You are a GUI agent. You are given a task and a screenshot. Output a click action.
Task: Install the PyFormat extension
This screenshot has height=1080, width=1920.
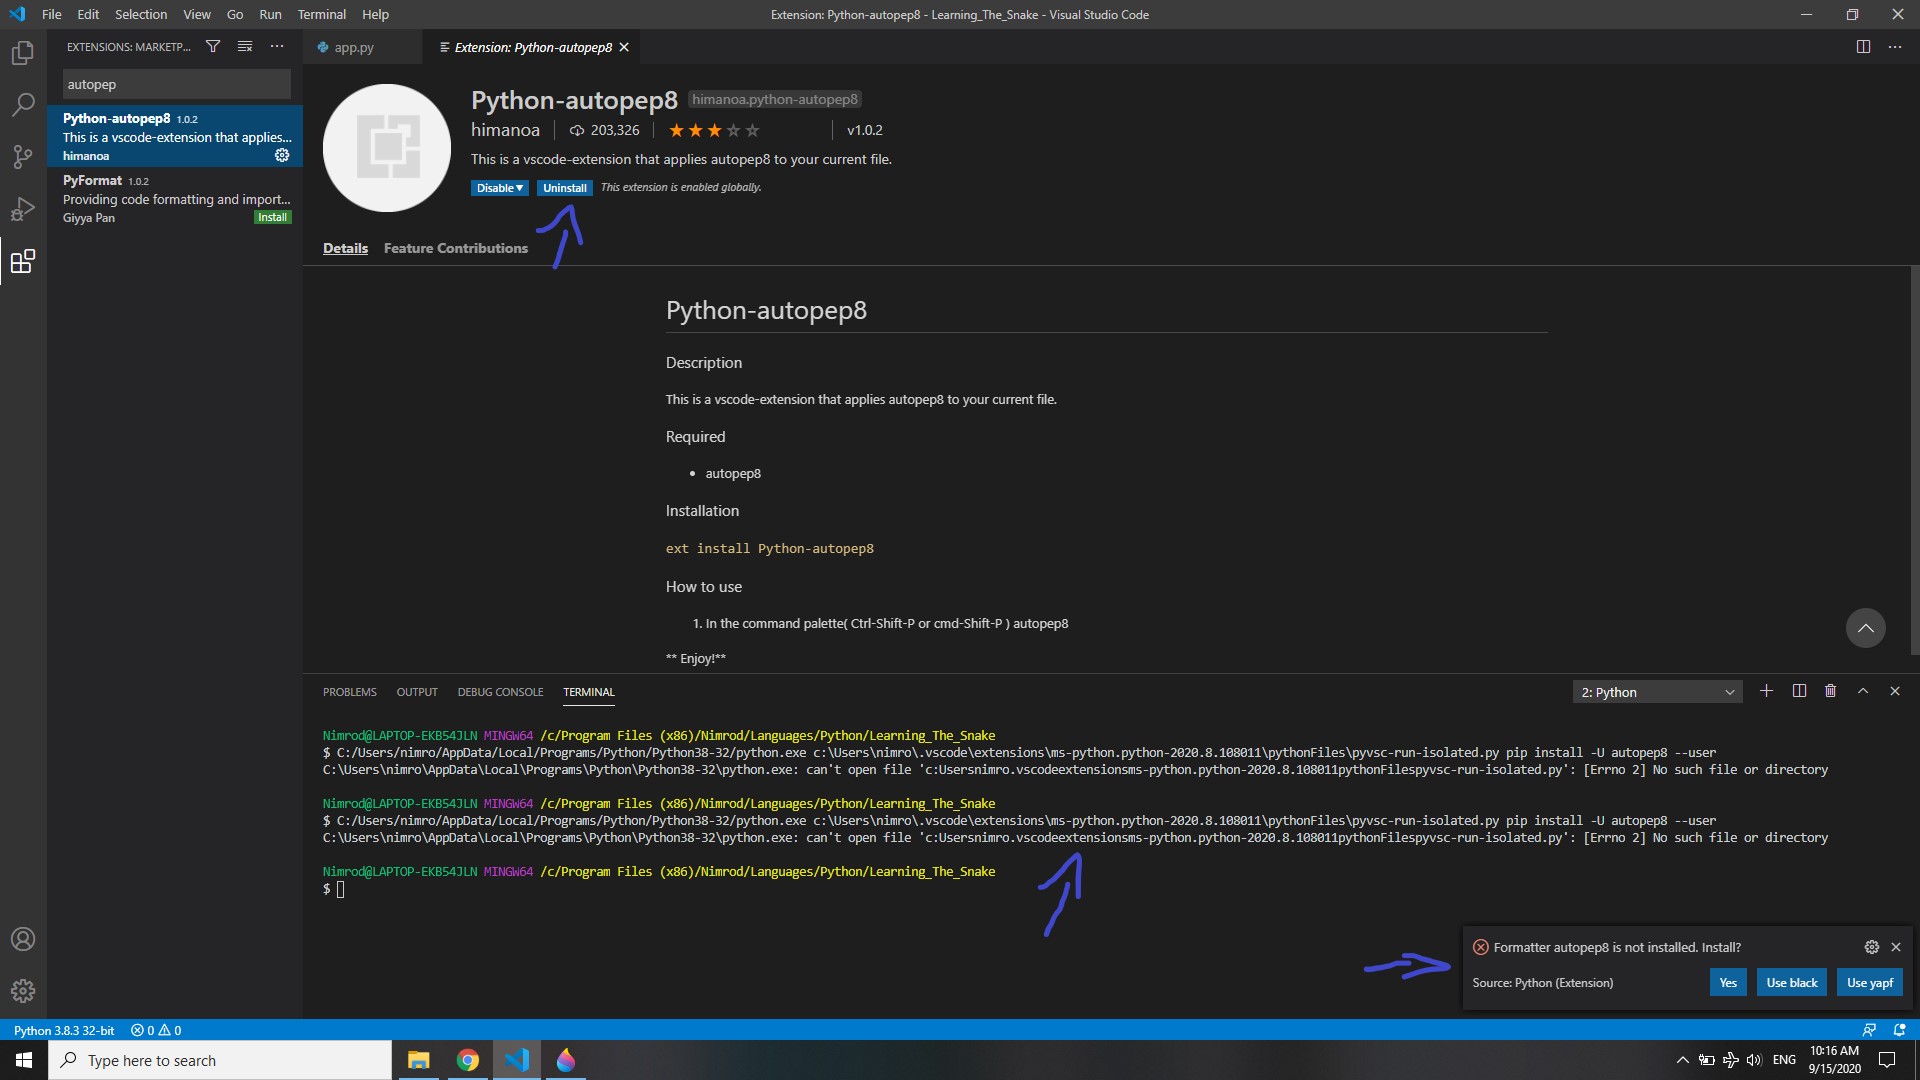click(271, 217)
